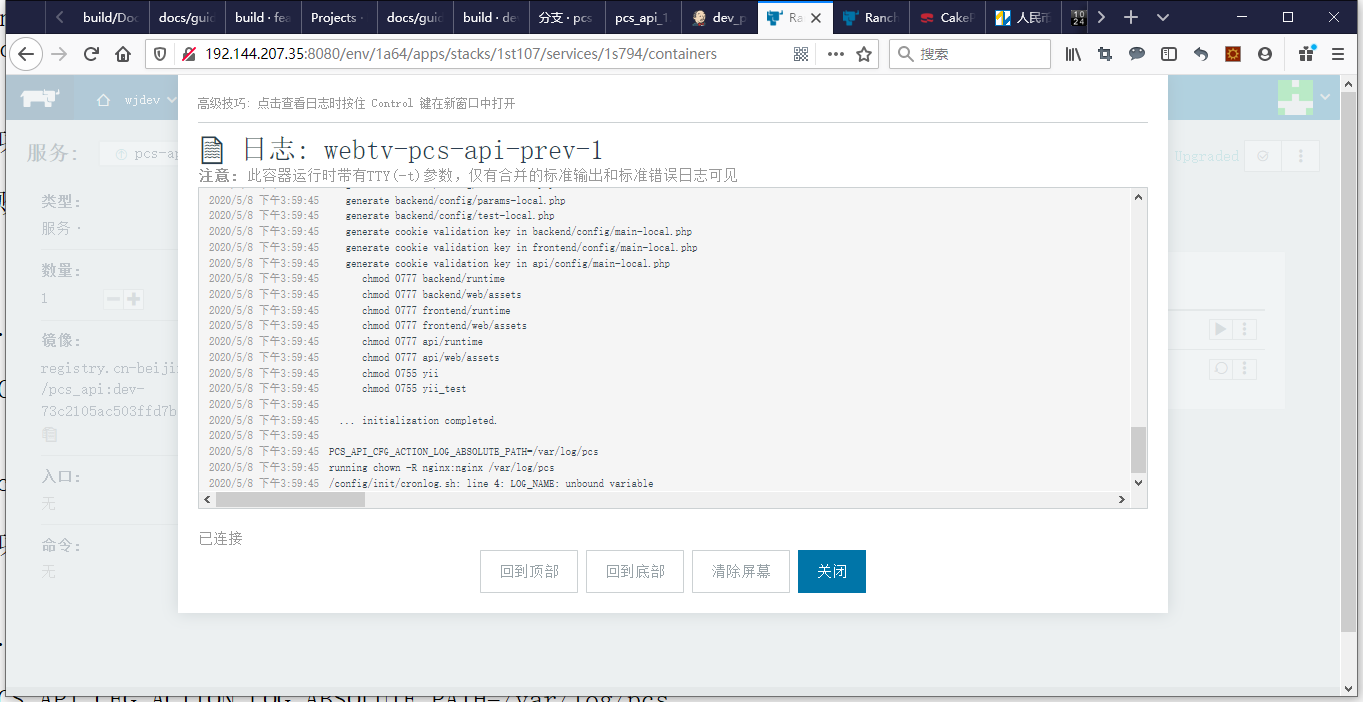The width and height of the screenshot is (1363, 702).
Task: Close the log dialog with 关闭
Action: (x=832, y=571)
